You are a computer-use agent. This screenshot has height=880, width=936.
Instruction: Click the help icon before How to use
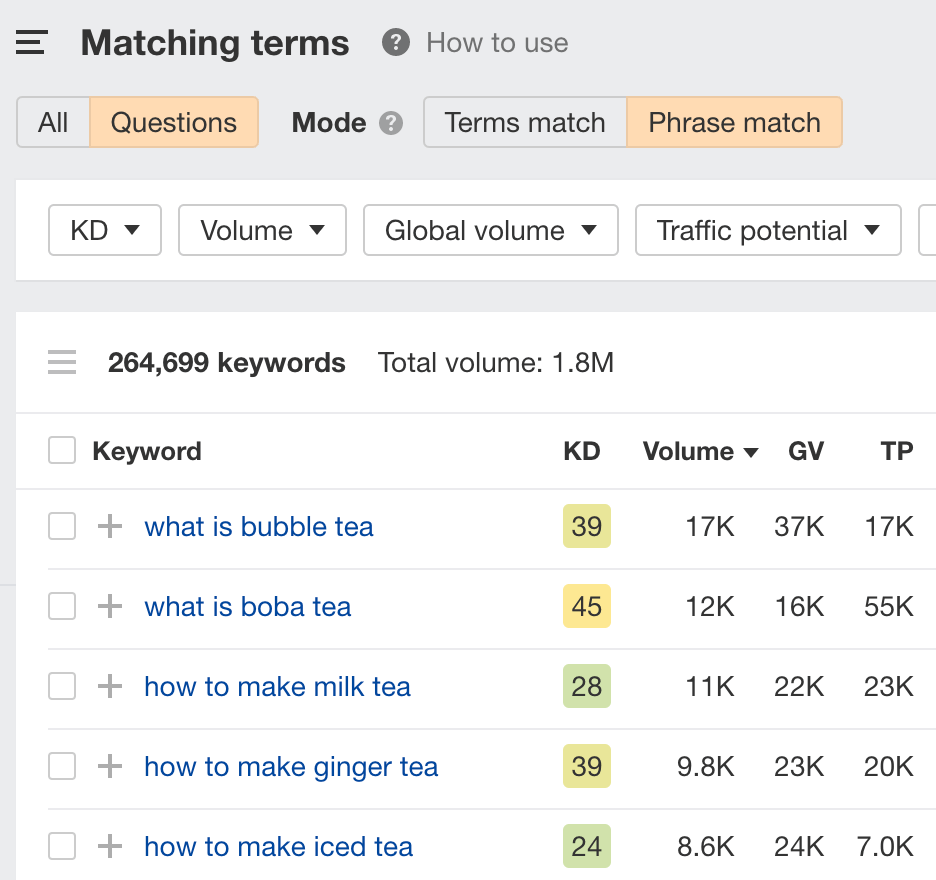(x=396, y=43)
